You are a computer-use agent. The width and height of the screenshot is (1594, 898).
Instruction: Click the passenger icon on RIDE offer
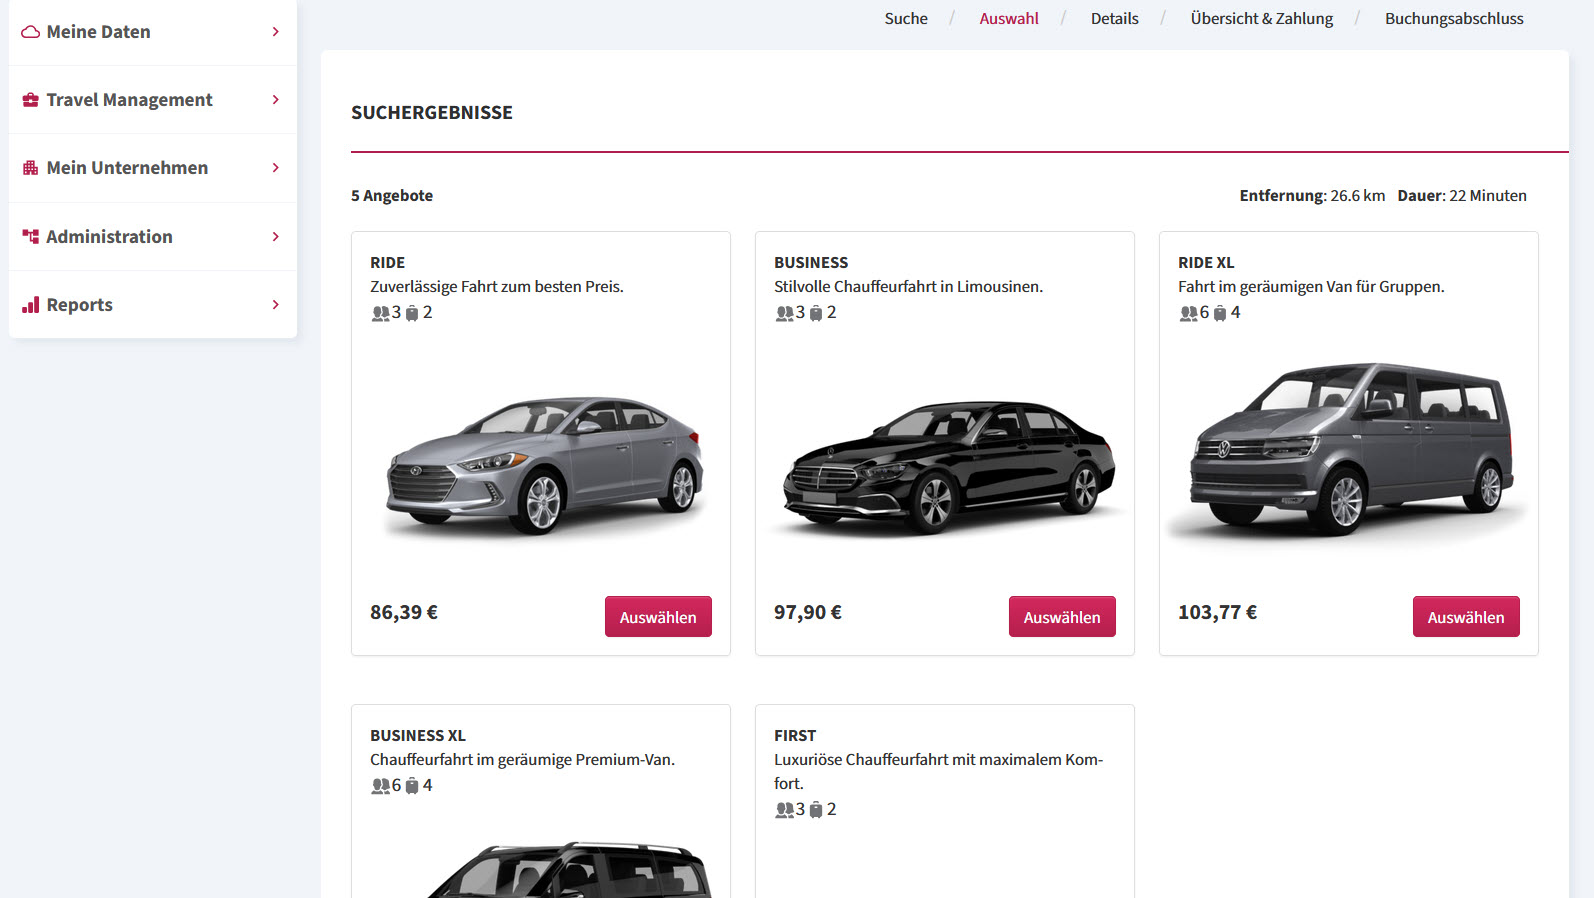380,313
